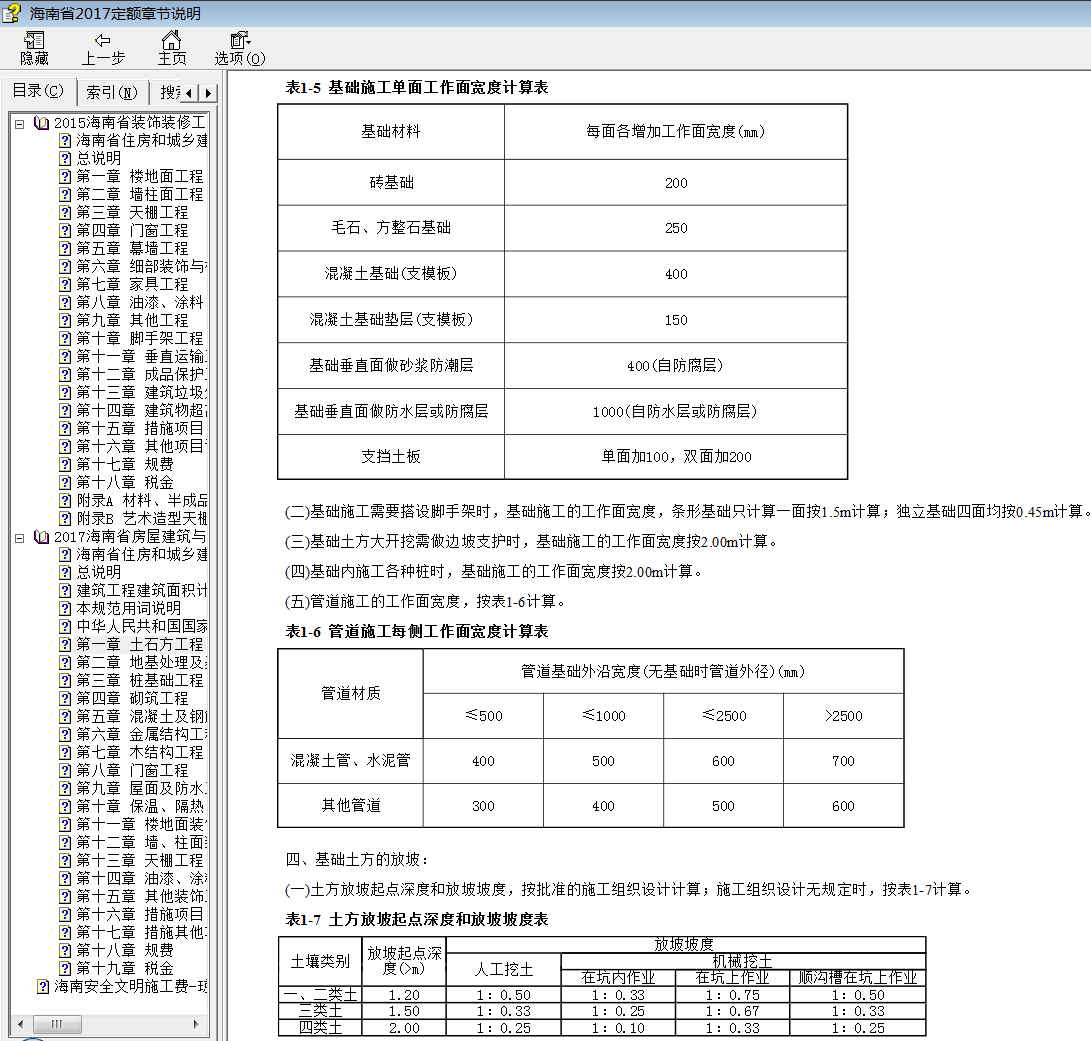Select the 2015海南省装饰装修 book icon
The width and height of the screenshot is (1091, 1041).
pyautogui.click(x=41, y=123)
